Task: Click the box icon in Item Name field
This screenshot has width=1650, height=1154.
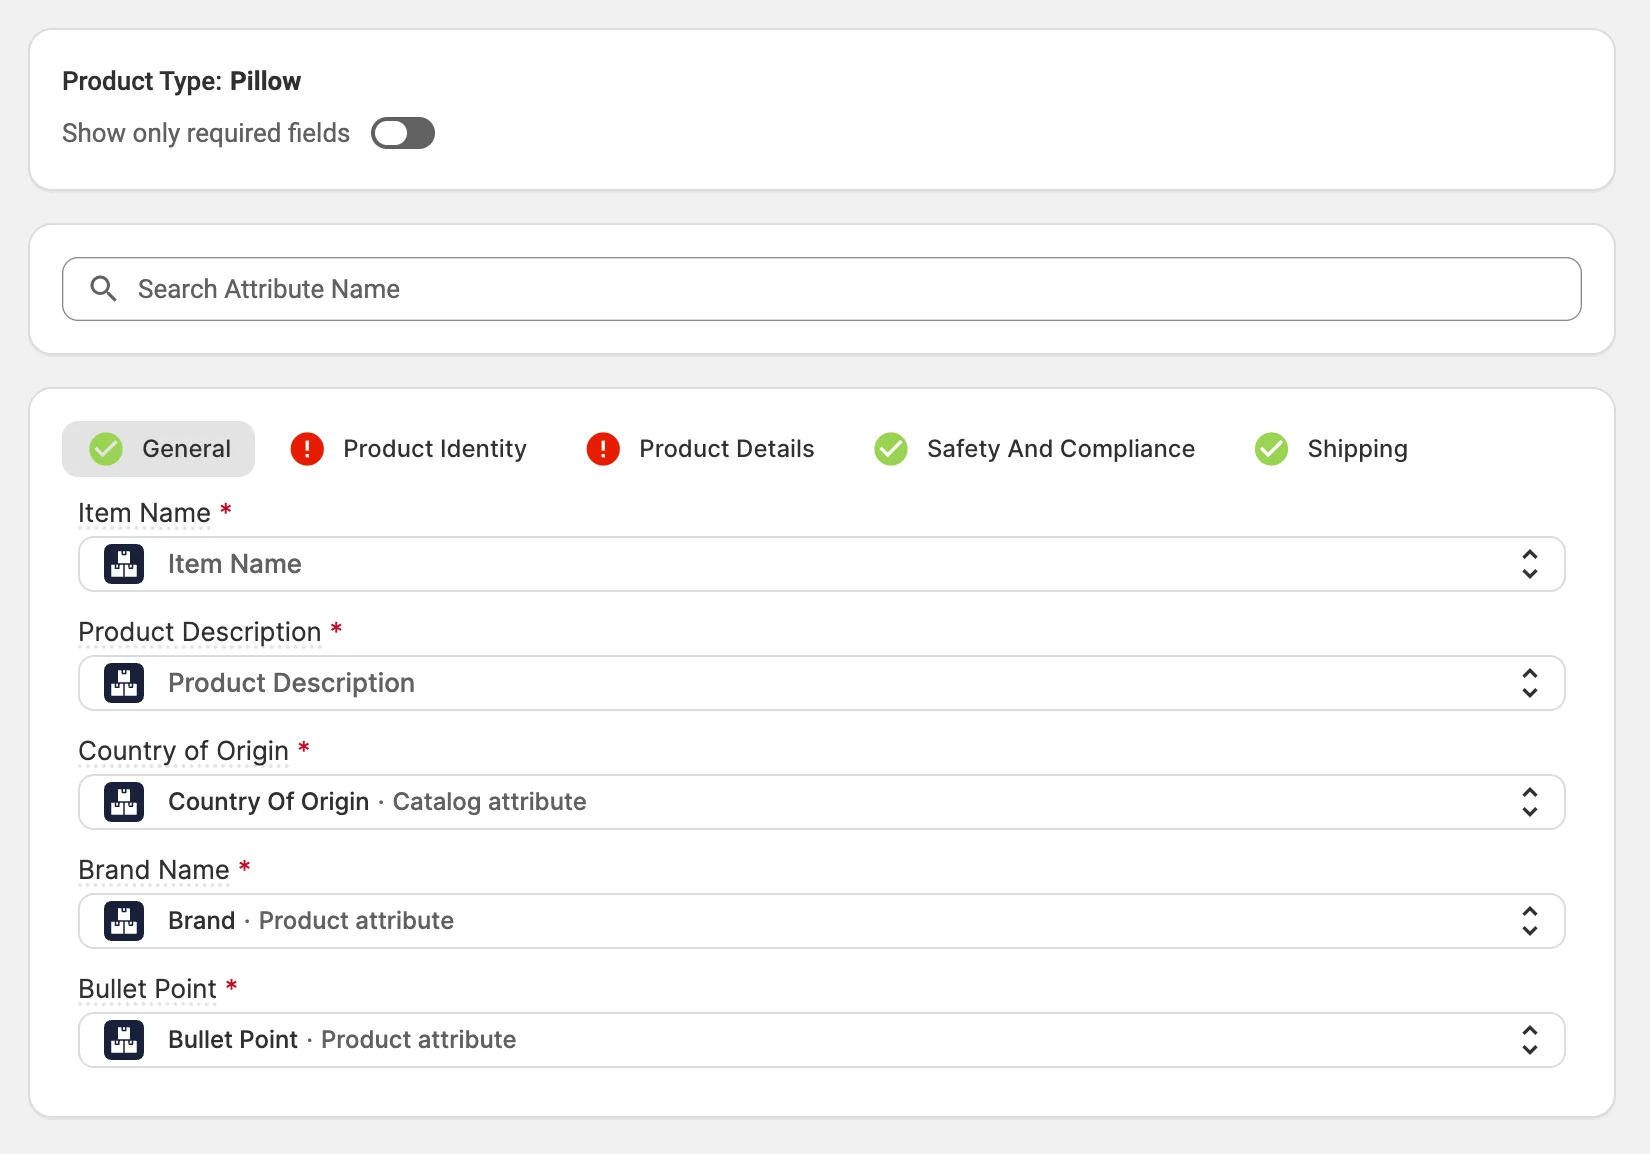Action: tap(124, 564)
